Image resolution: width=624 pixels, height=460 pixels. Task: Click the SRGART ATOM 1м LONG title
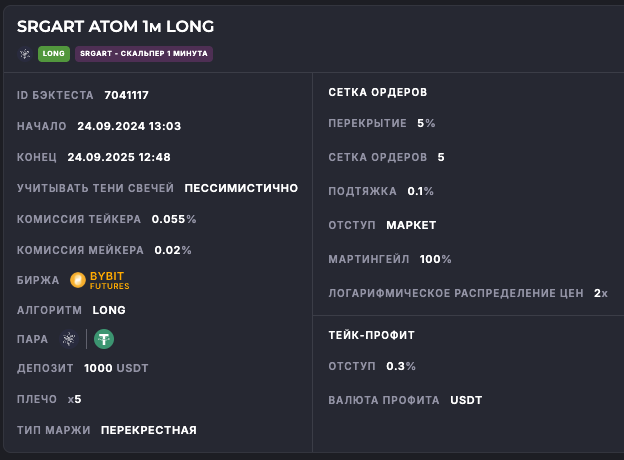(115, 26)
